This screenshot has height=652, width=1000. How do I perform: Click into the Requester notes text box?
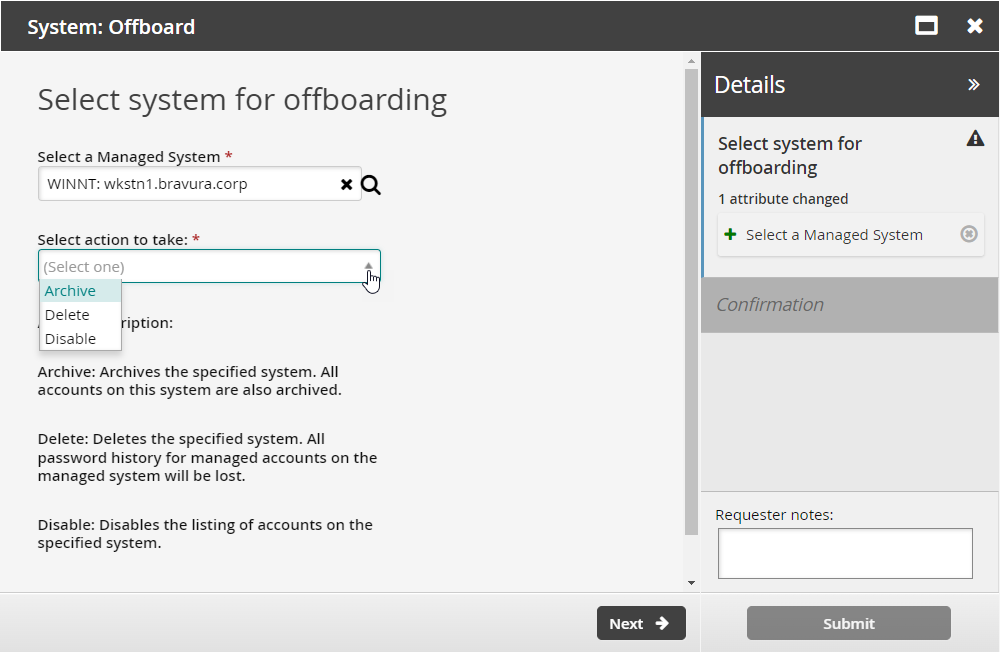pos(845,553)
